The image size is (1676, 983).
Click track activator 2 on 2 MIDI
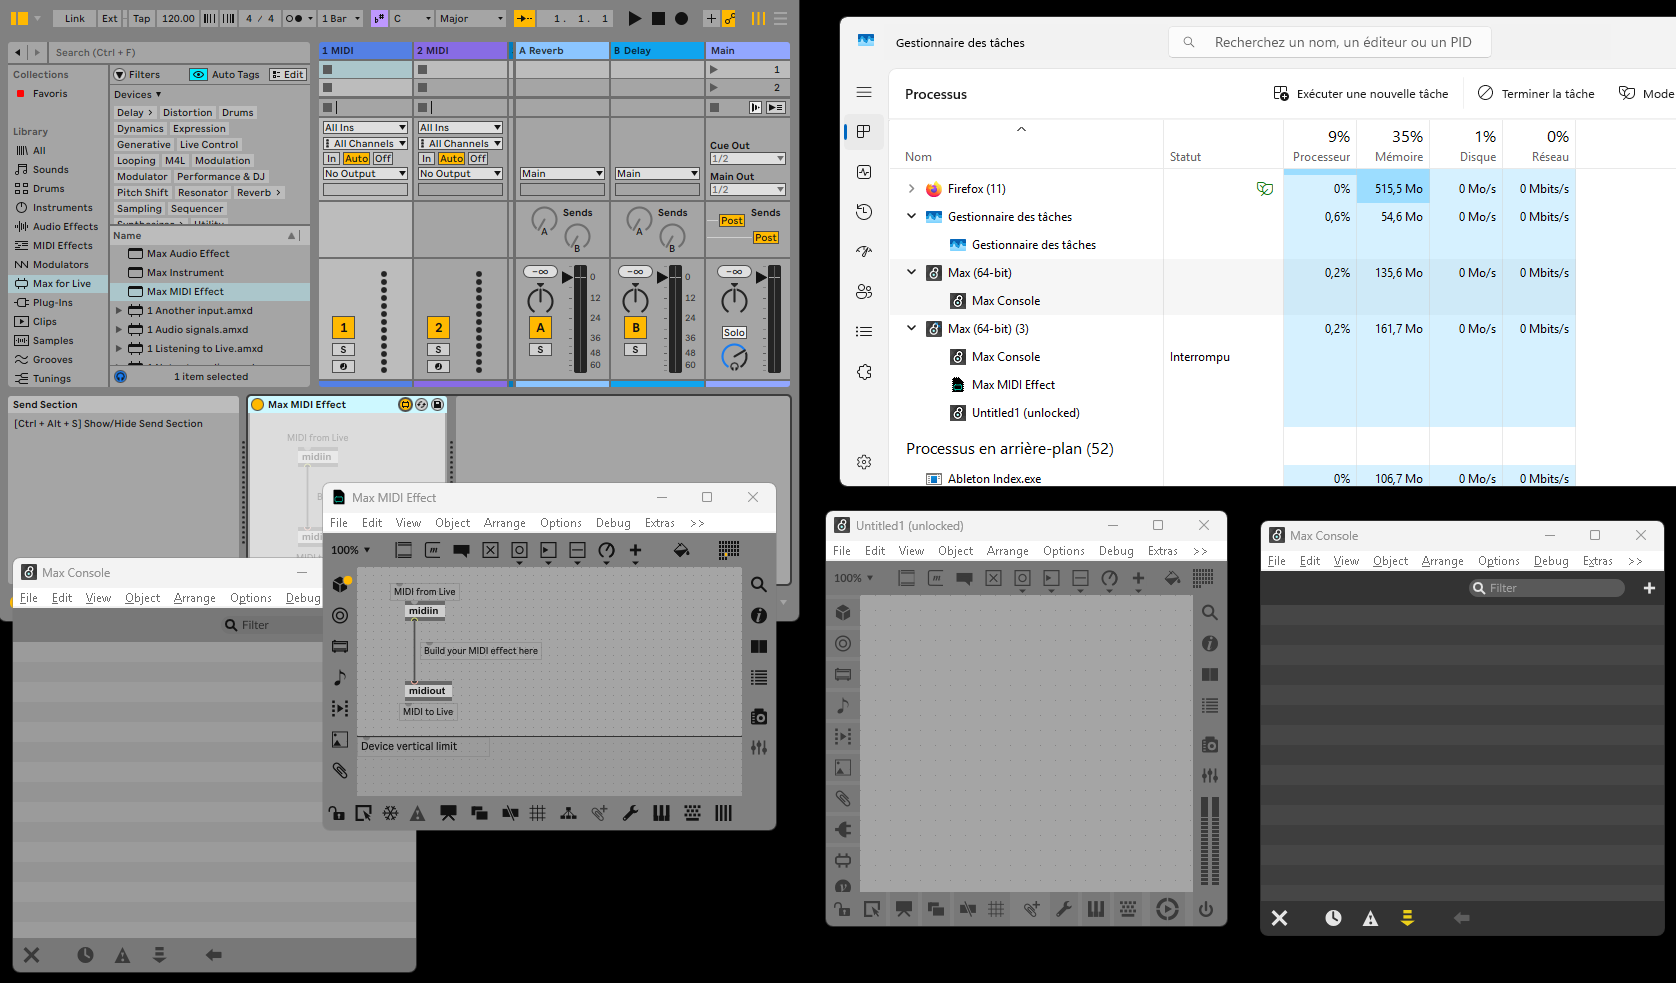coord(438,327)
